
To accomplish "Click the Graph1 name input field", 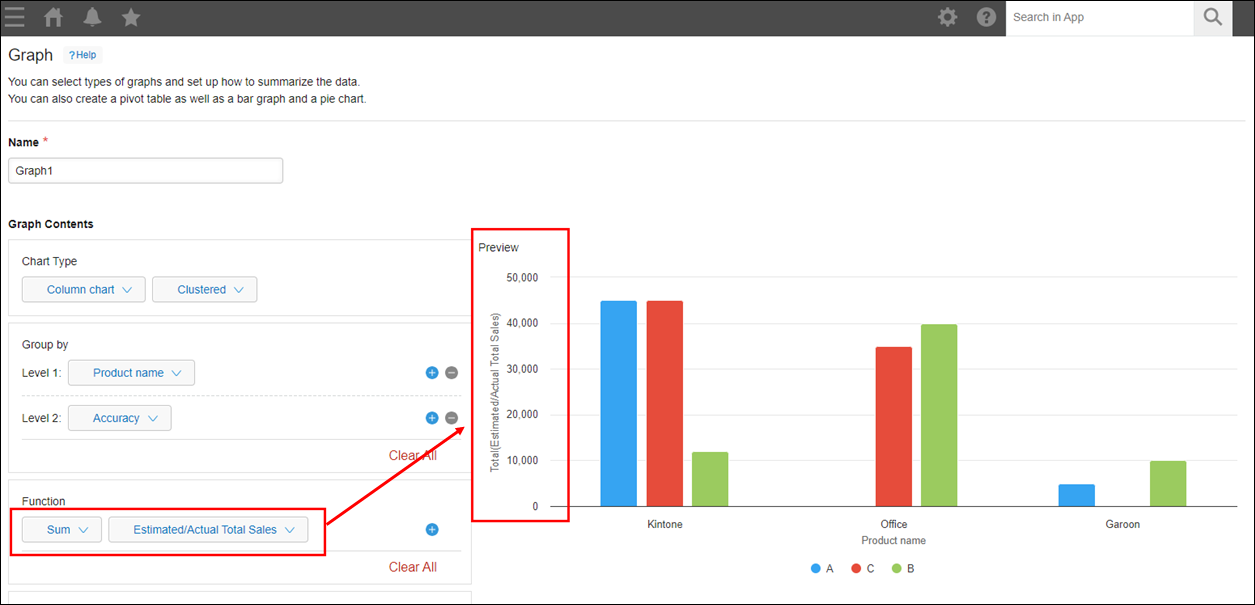I will tap(145, 171).
